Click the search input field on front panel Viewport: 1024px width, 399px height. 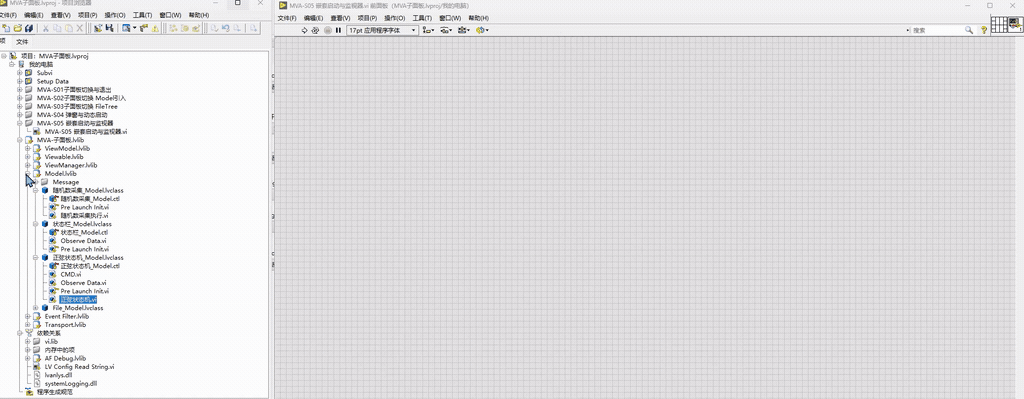pyautogui.click(x=936, y=30)
